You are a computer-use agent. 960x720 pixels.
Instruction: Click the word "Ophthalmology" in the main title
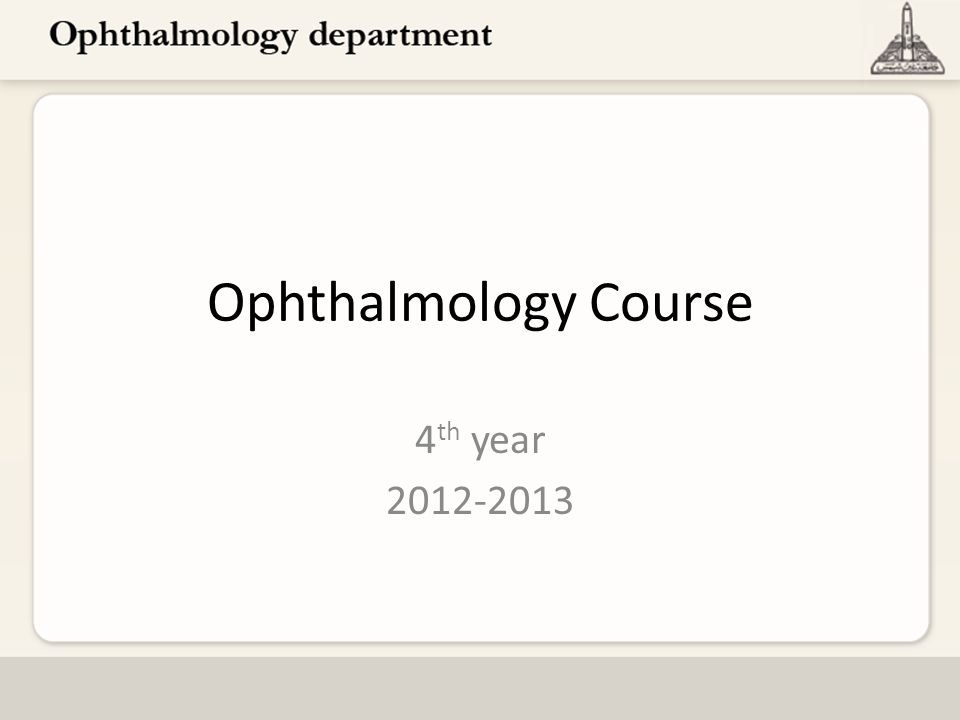coord(392,304)
